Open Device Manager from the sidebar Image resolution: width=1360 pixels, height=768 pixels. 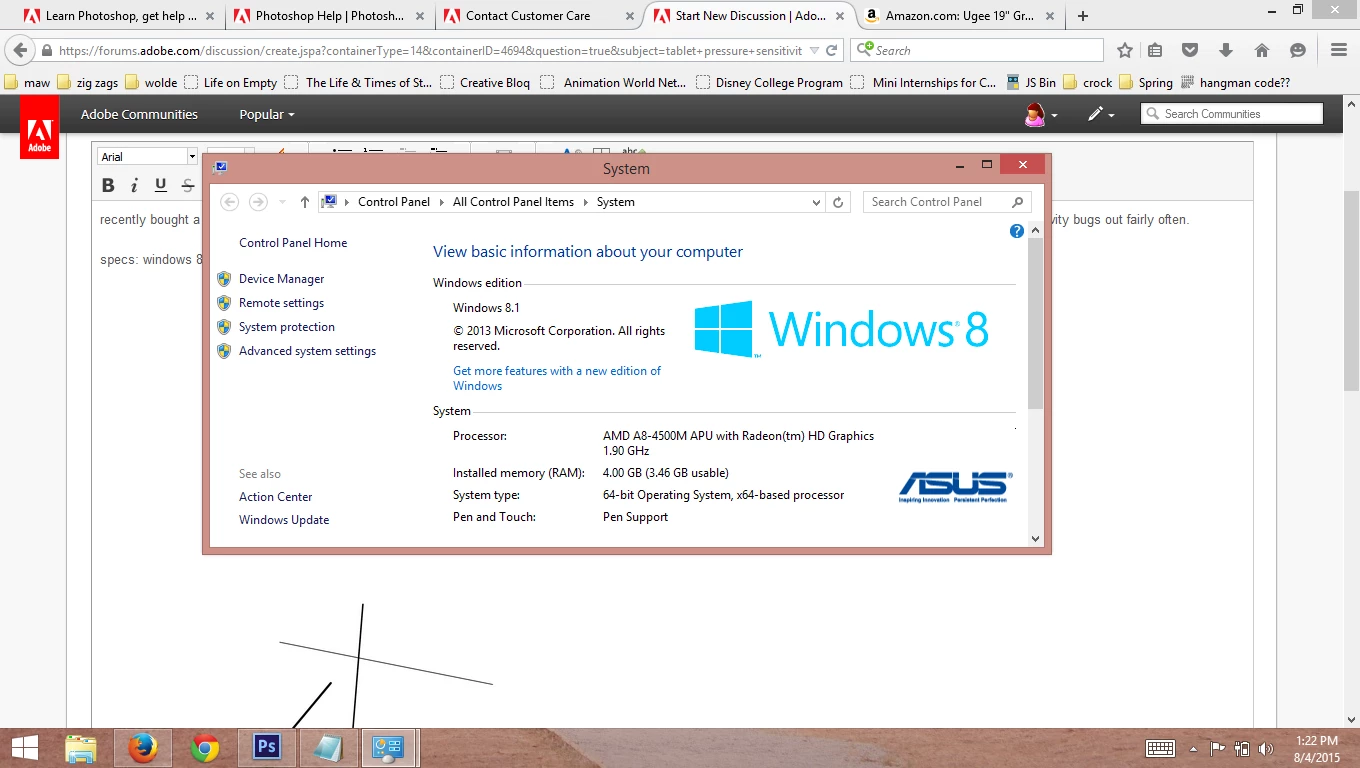tap(281, 279)
